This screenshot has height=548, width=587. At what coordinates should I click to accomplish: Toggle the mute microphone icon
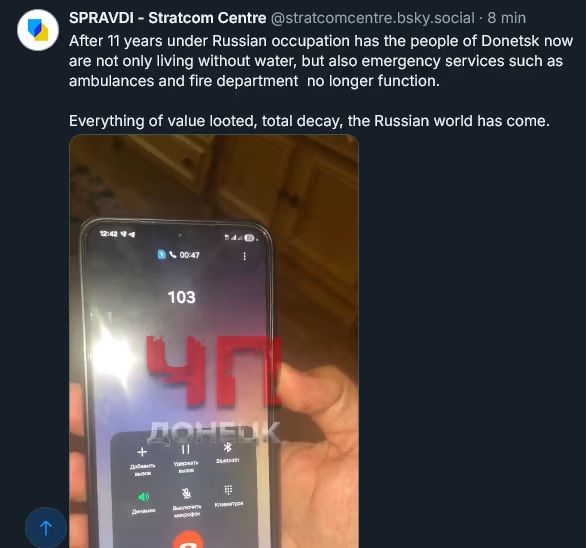186,494
